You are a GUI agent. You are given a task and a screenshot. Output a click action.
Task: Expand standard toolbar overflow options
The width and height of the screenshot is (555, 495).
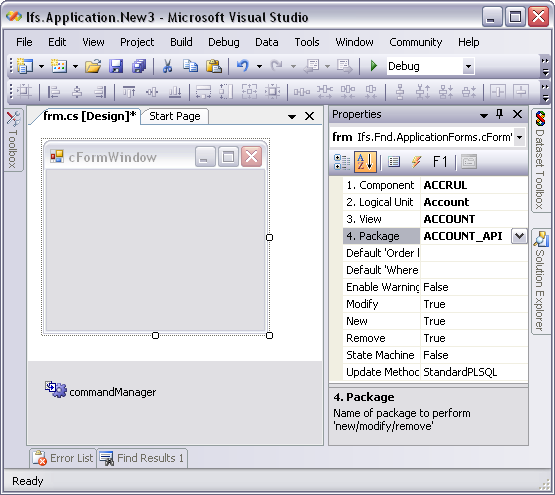click(x=545, y=67)
